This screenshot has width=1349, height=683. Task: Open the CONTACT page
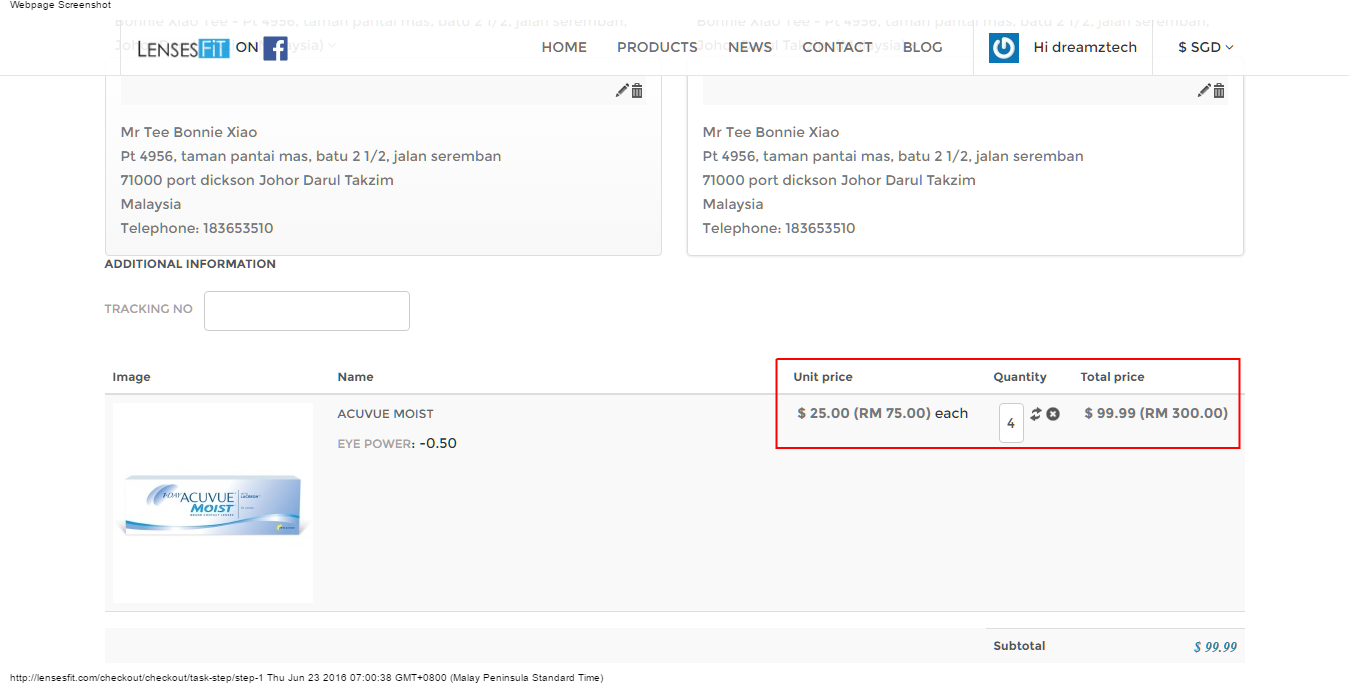[837, 47]
